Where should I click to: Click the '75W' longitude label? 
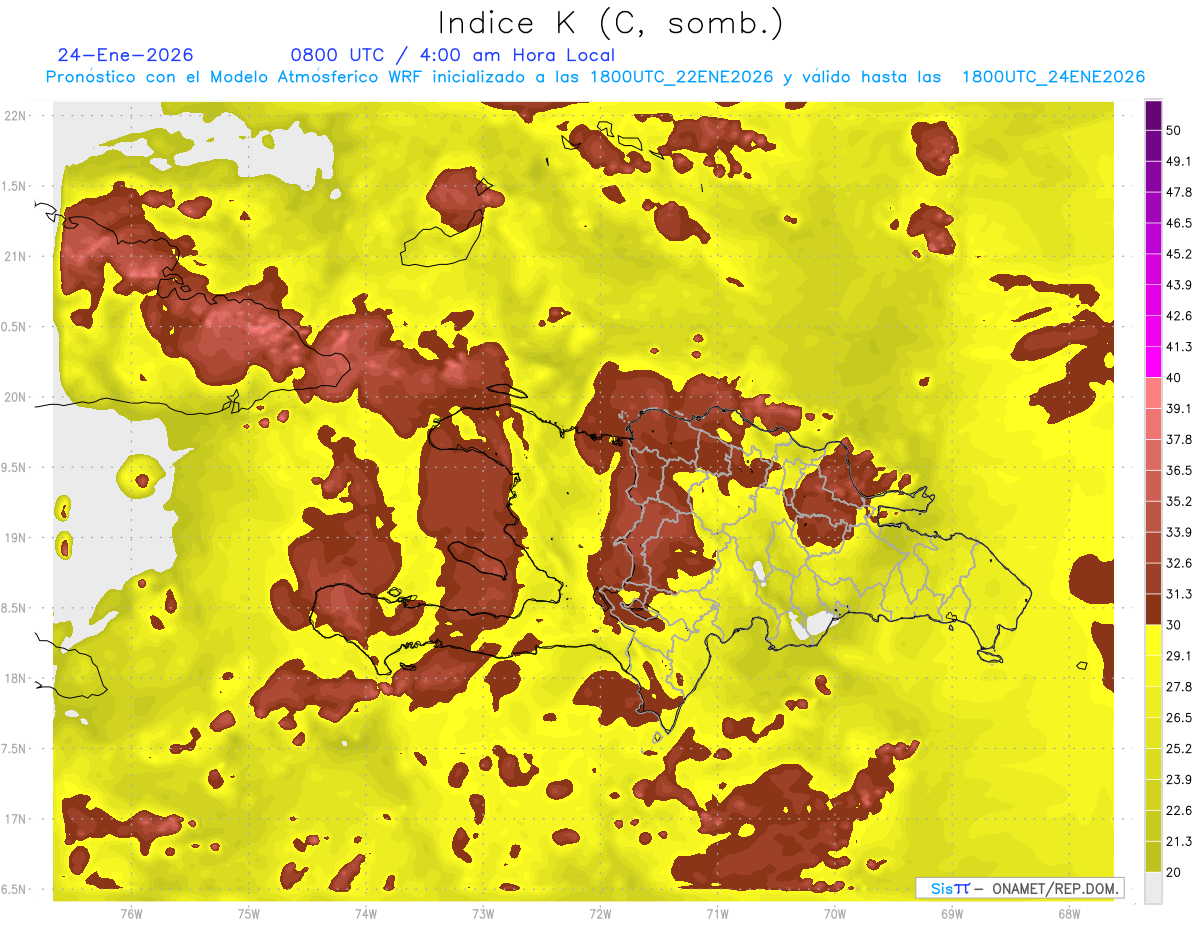(x=249, y=913)
